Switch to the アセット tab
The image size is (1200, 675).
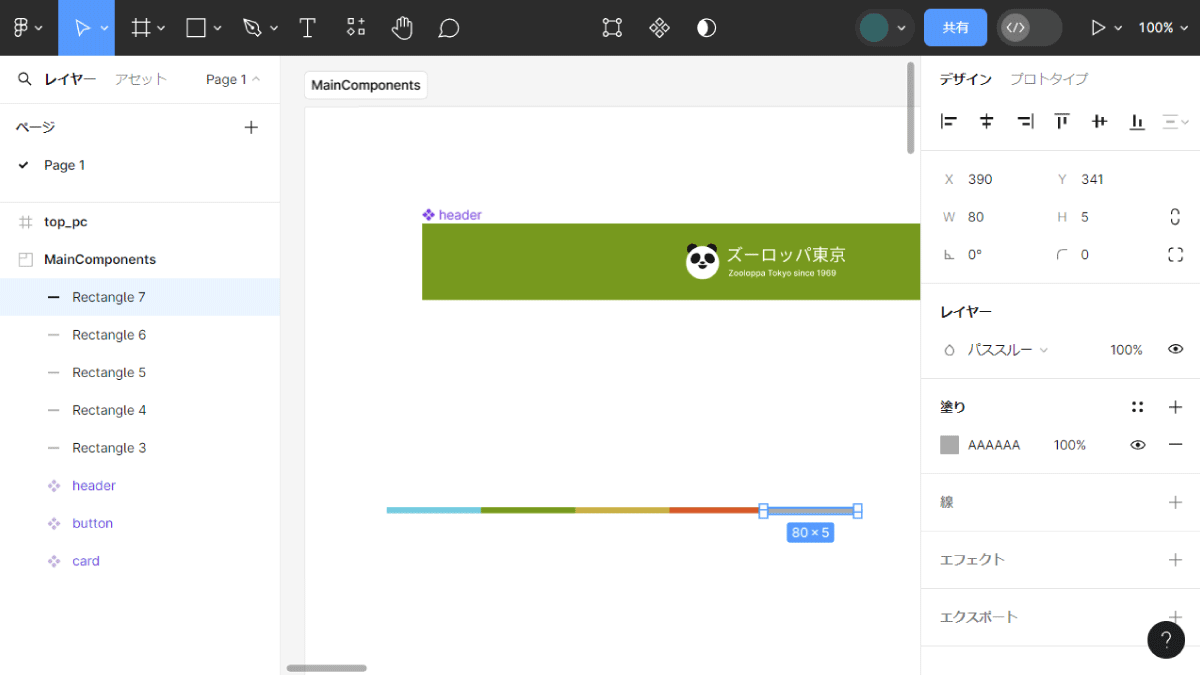pos(140,79)
